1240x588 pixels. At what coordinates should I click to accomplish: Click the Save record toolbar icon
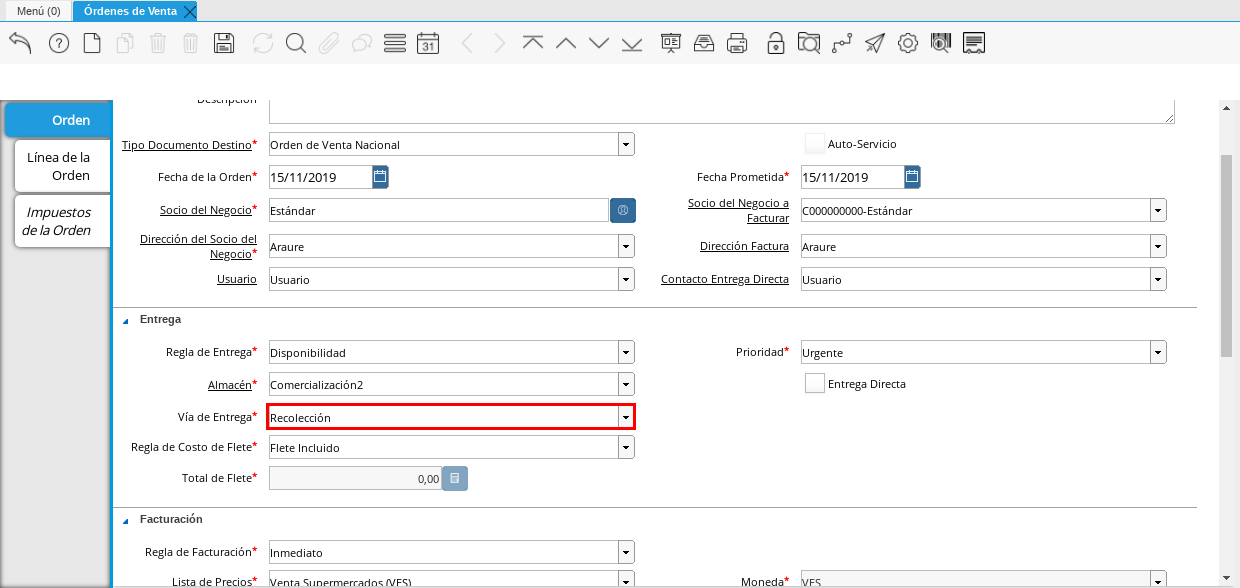tap(224, 43)
